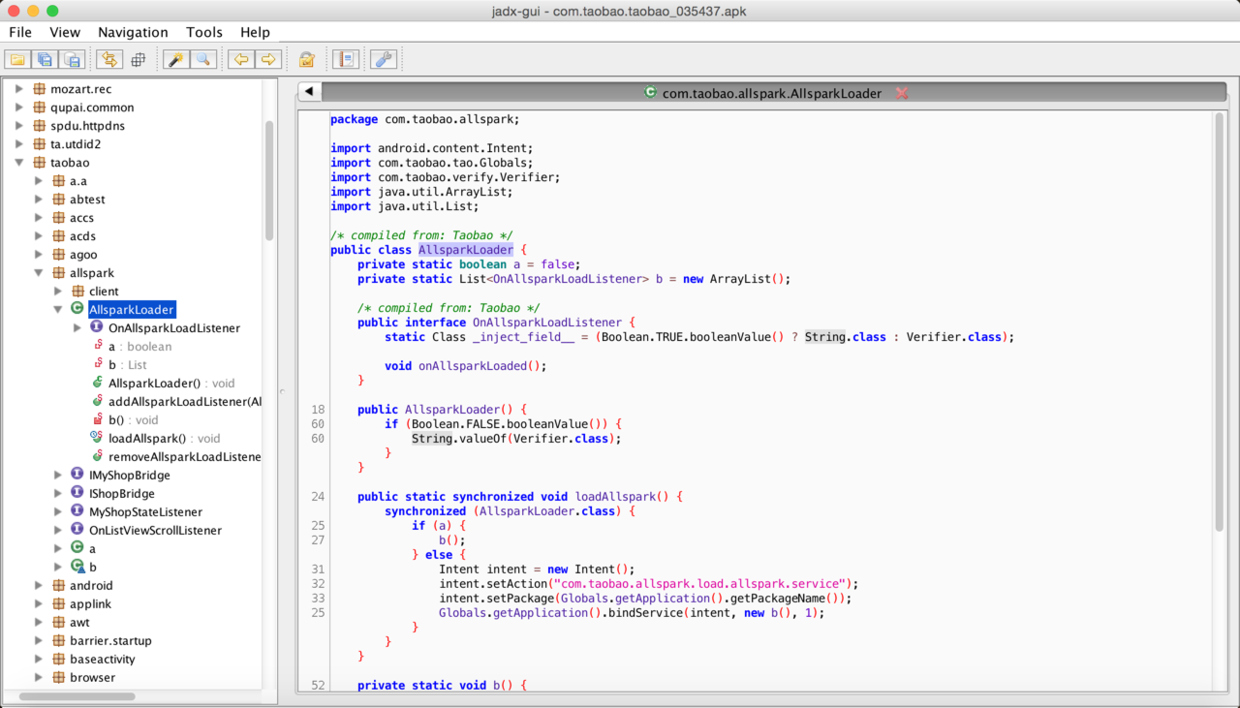This screenshot has height=708, width=1240.
Task: Open preferences with the wrench icon
Action: click(x=383, y=60)
